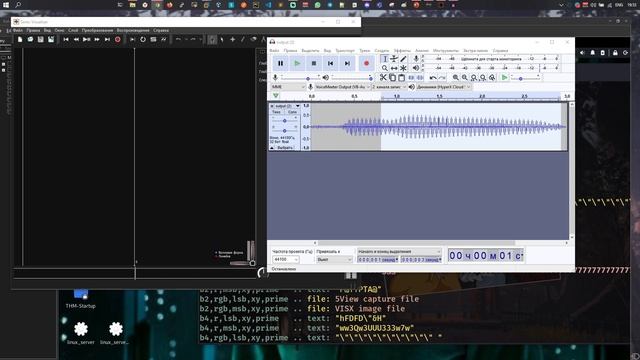
Task: Skip to start in Audacity
Action: click(330, 63)
